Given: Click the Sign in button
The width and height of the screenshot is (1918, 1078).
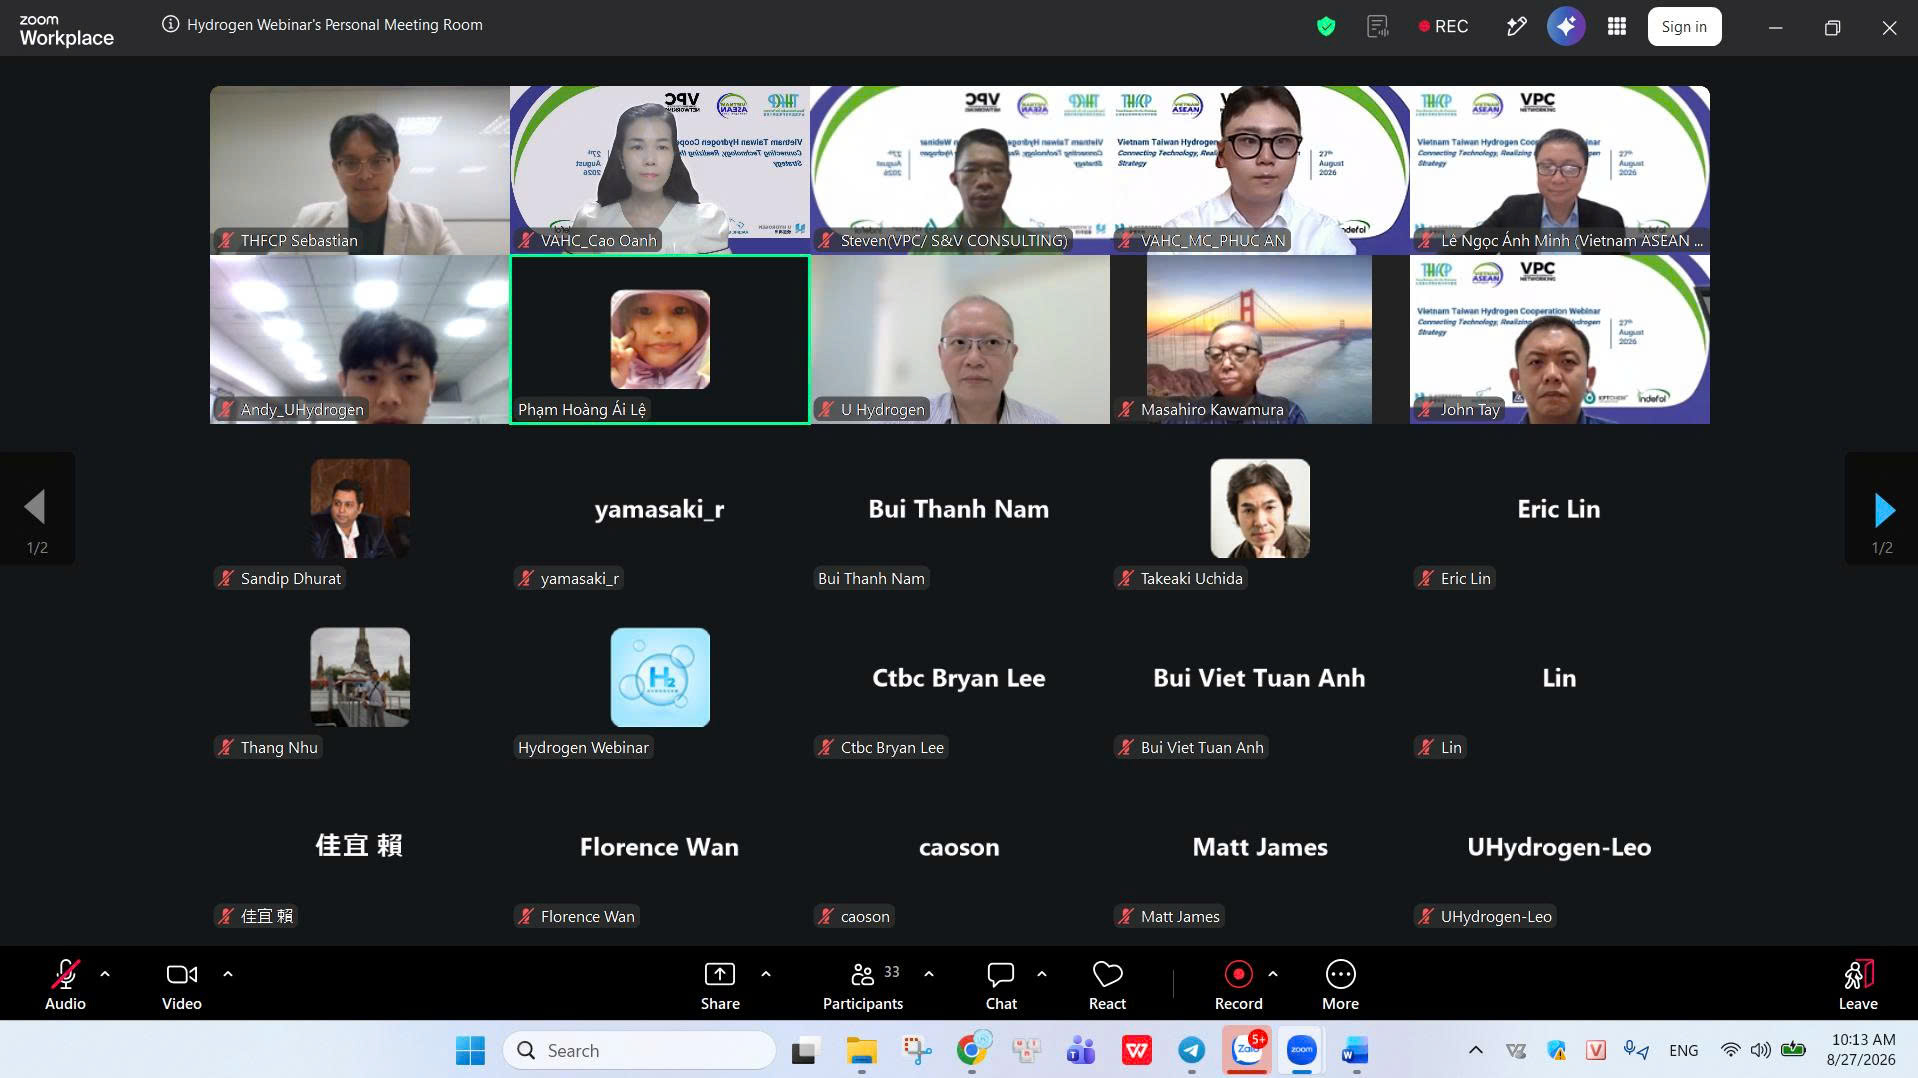Looking at the screenshot, I should 1684,27.
